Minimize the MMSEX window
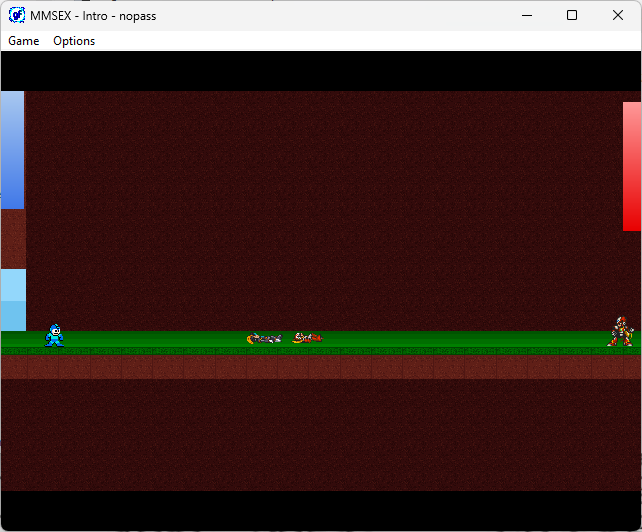This screenshot has height=532, width=642. pyautogui.click(x=527, y=16)
